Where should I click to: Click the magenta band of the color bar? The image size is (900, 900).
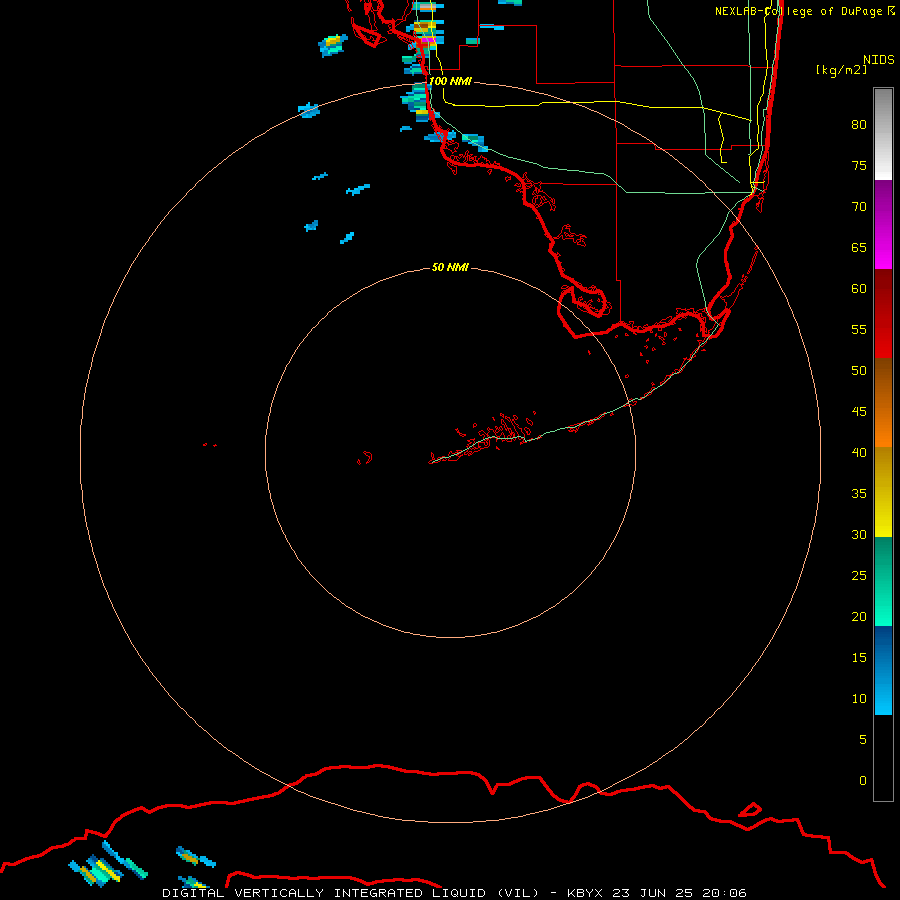883,224
